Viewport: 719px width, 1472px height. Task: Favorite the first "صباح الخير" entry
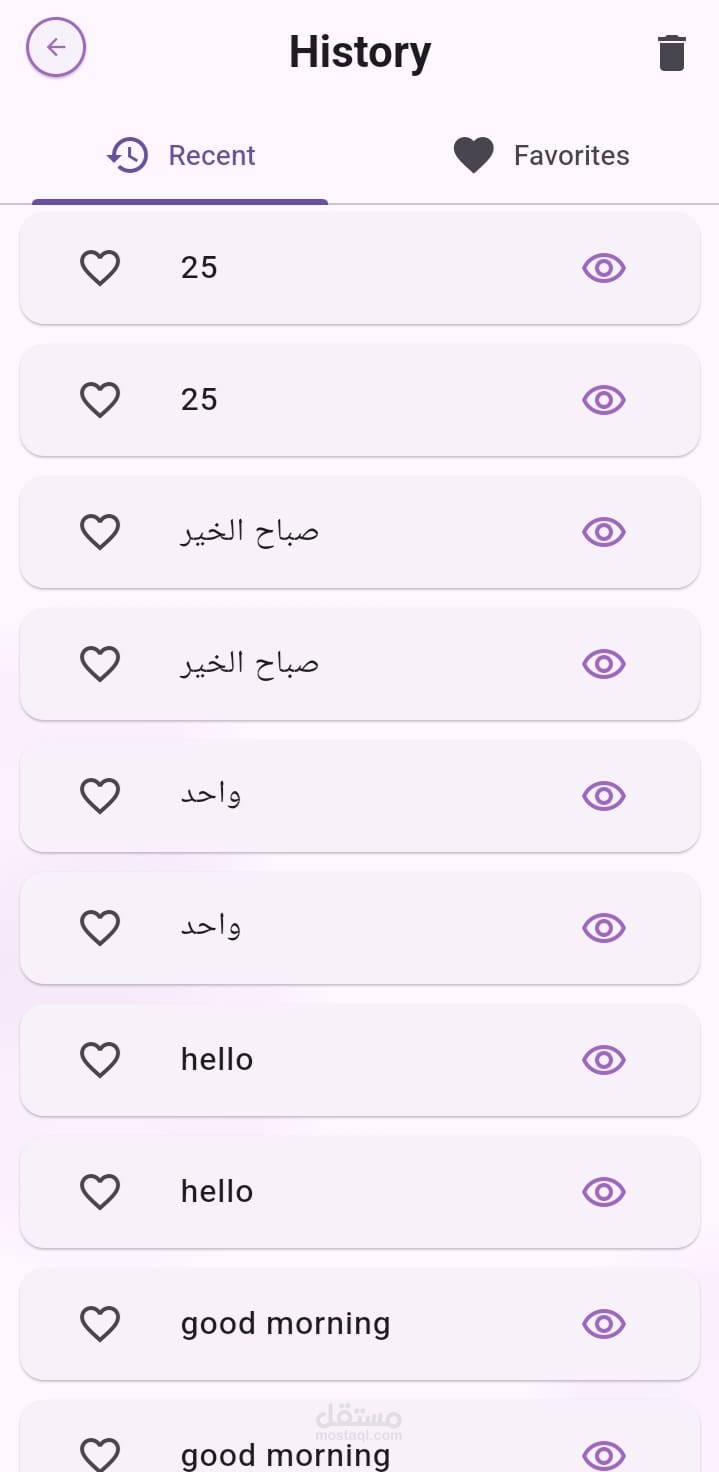(x=100, y=532)
